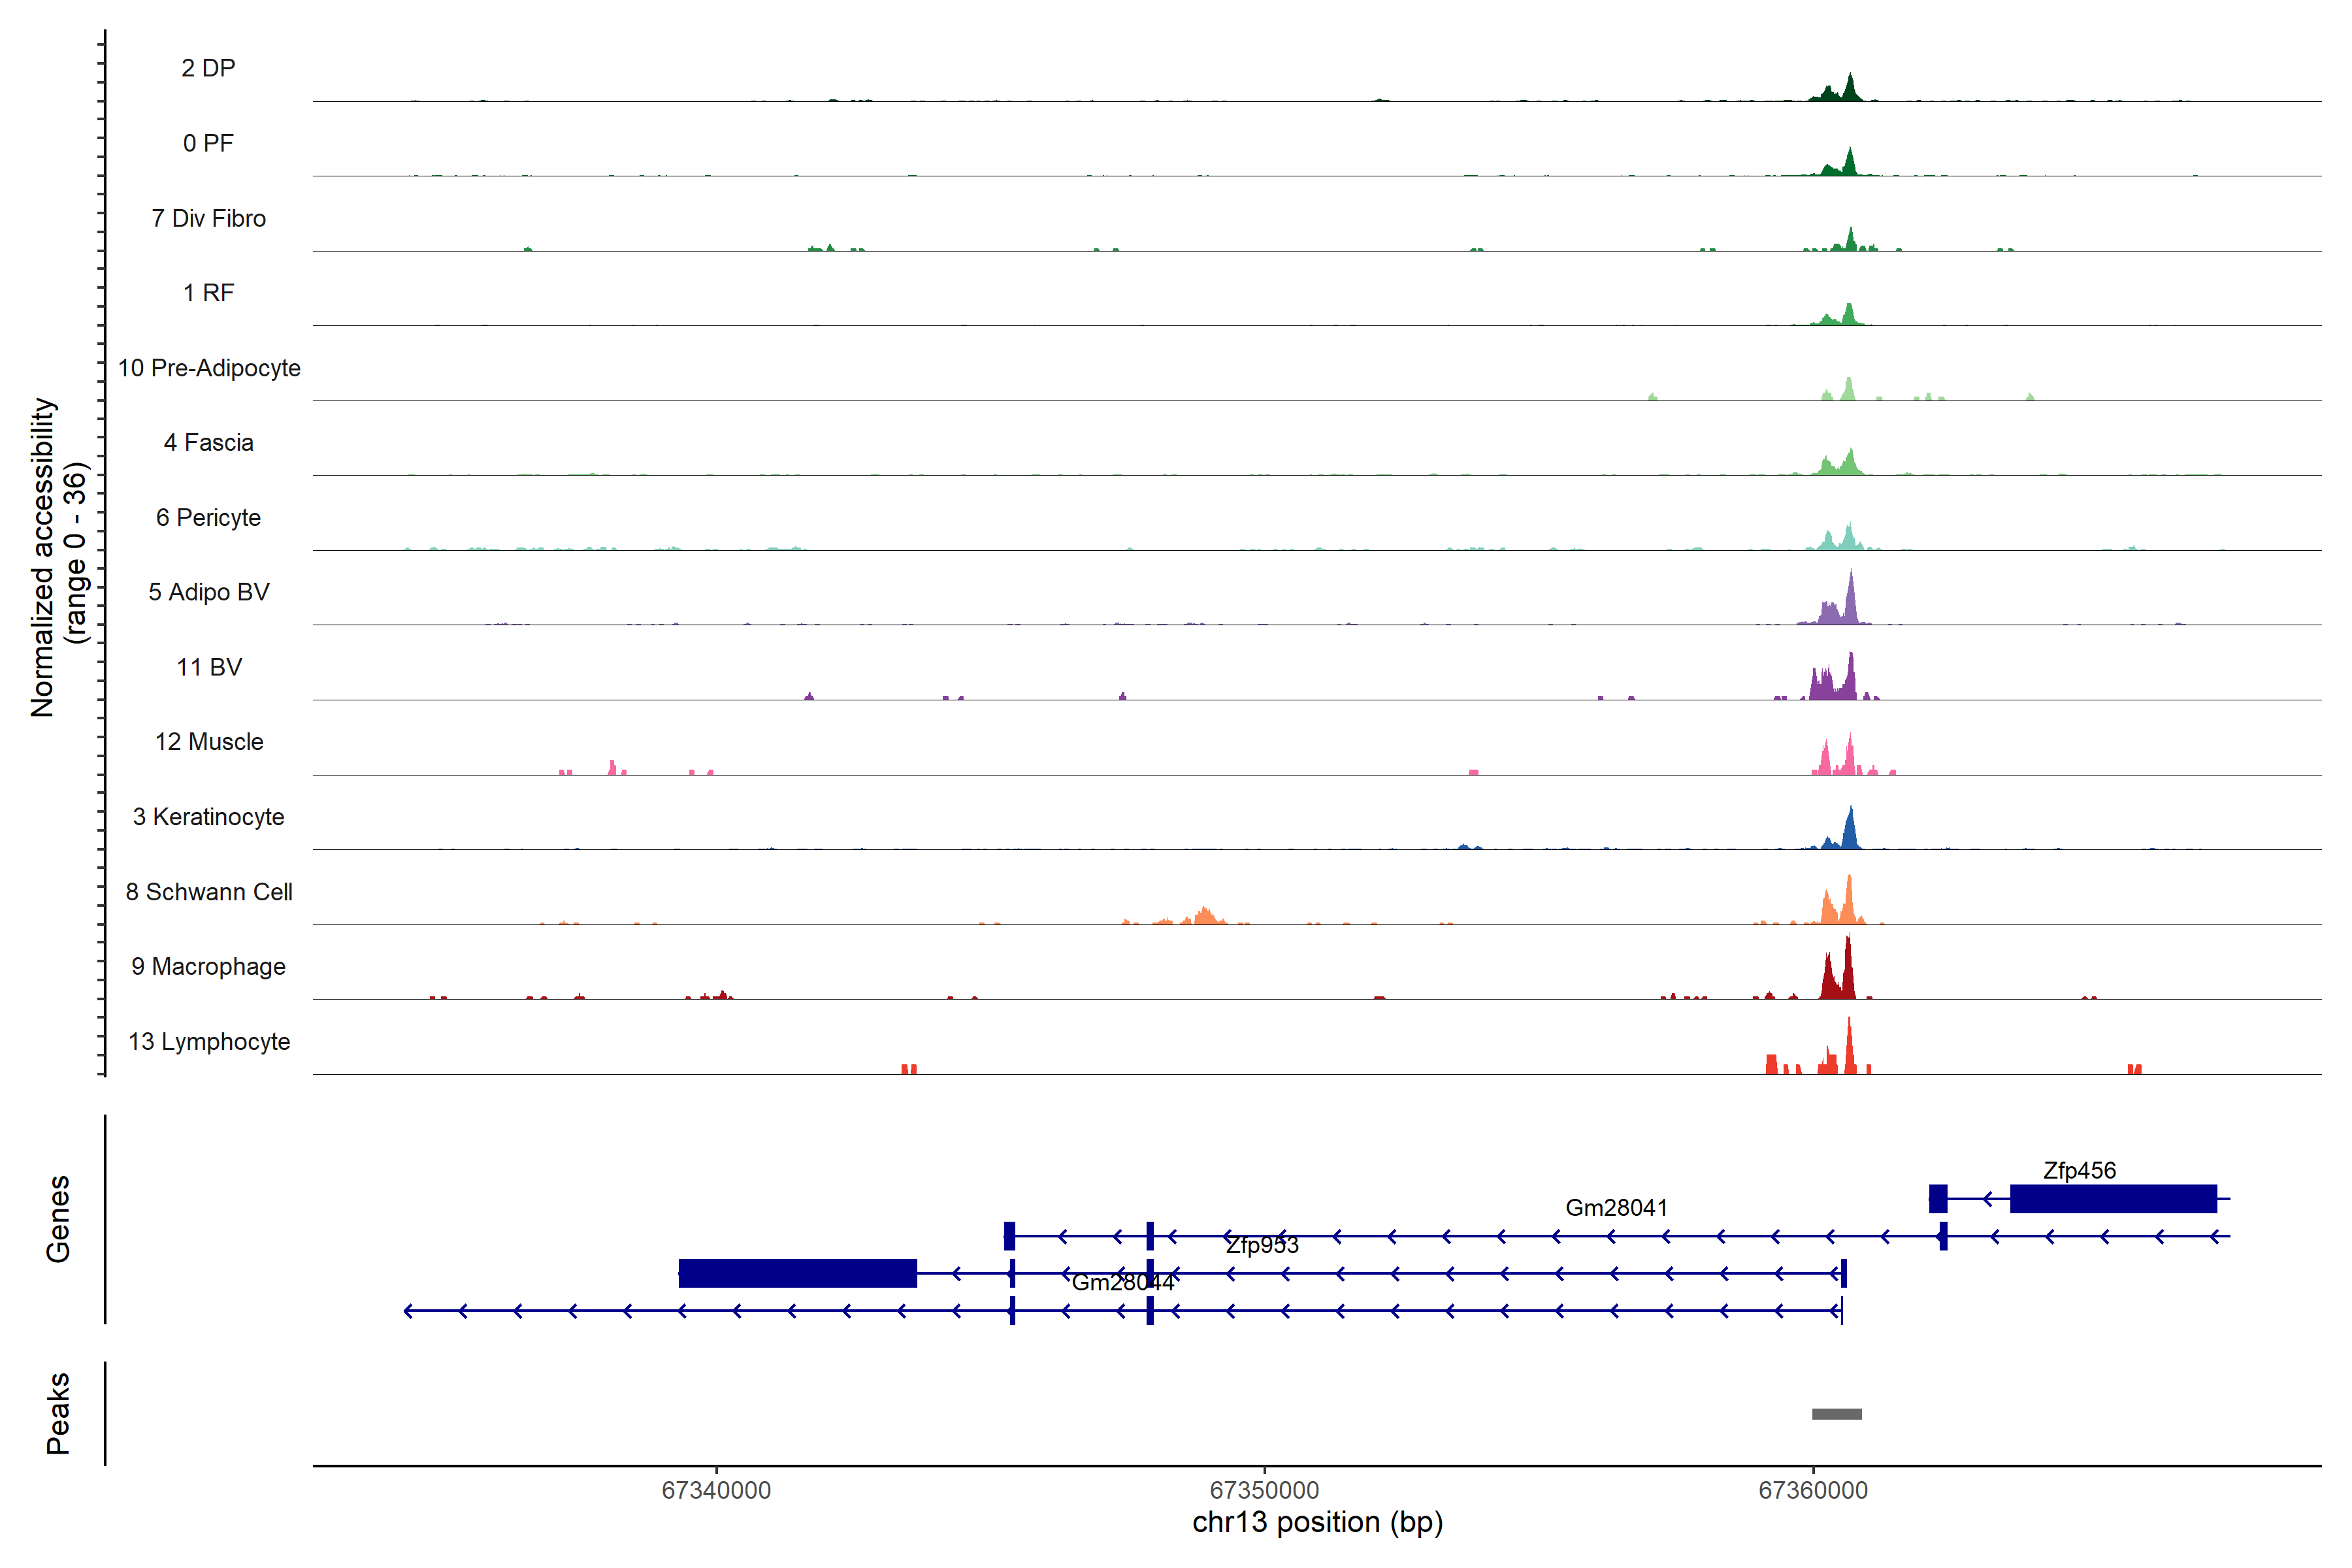
Task: Click the Gm28041 gene label
Action: tap(1616, 1208)
